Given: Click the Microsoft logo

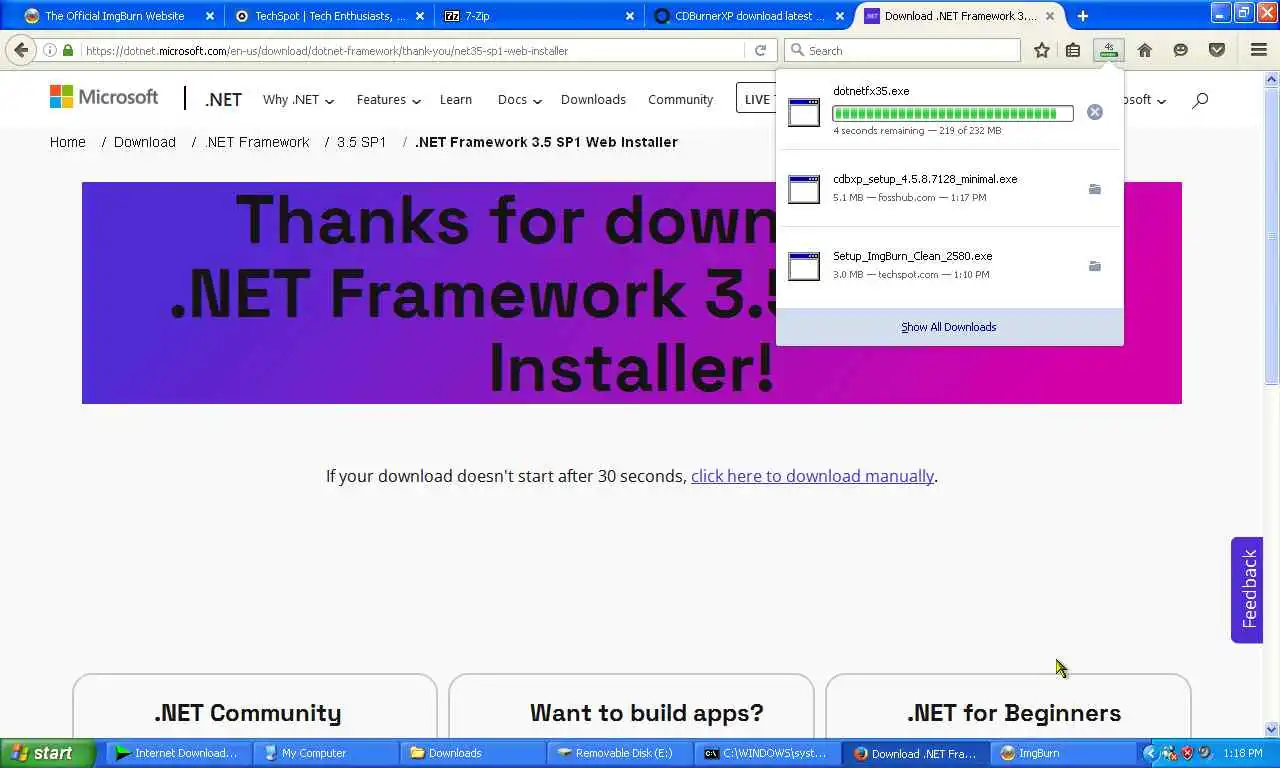Looking at the screenshot, I should [x=104, y=97].
